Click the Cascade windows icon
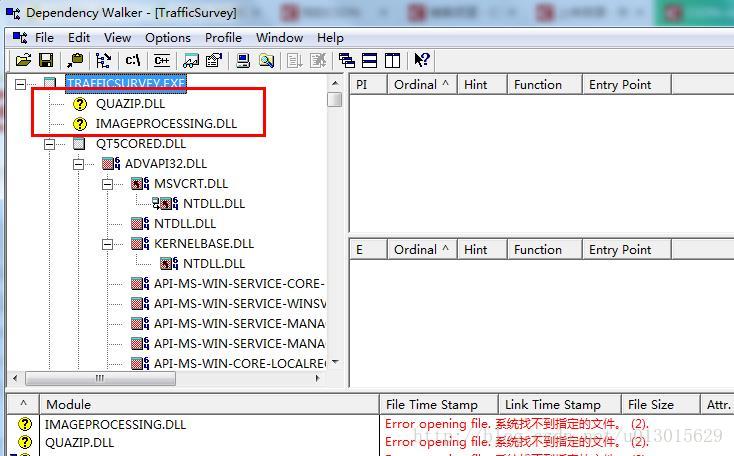734x456 pixels. point(347,60)
